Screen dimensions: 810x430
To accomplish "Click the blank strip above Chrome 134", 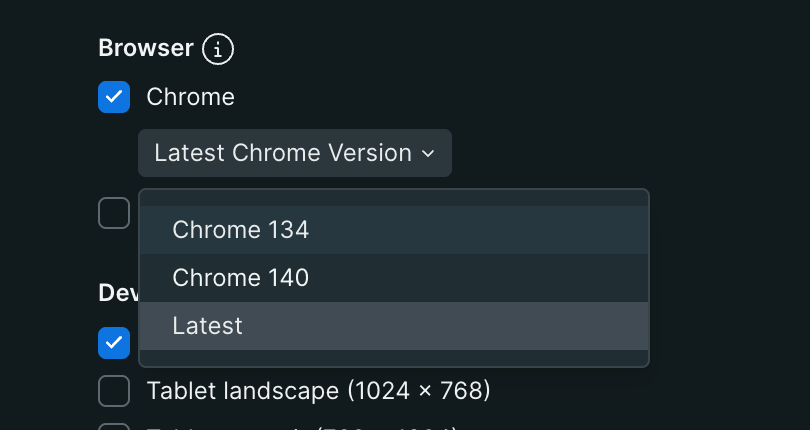I will coord(394,198).
